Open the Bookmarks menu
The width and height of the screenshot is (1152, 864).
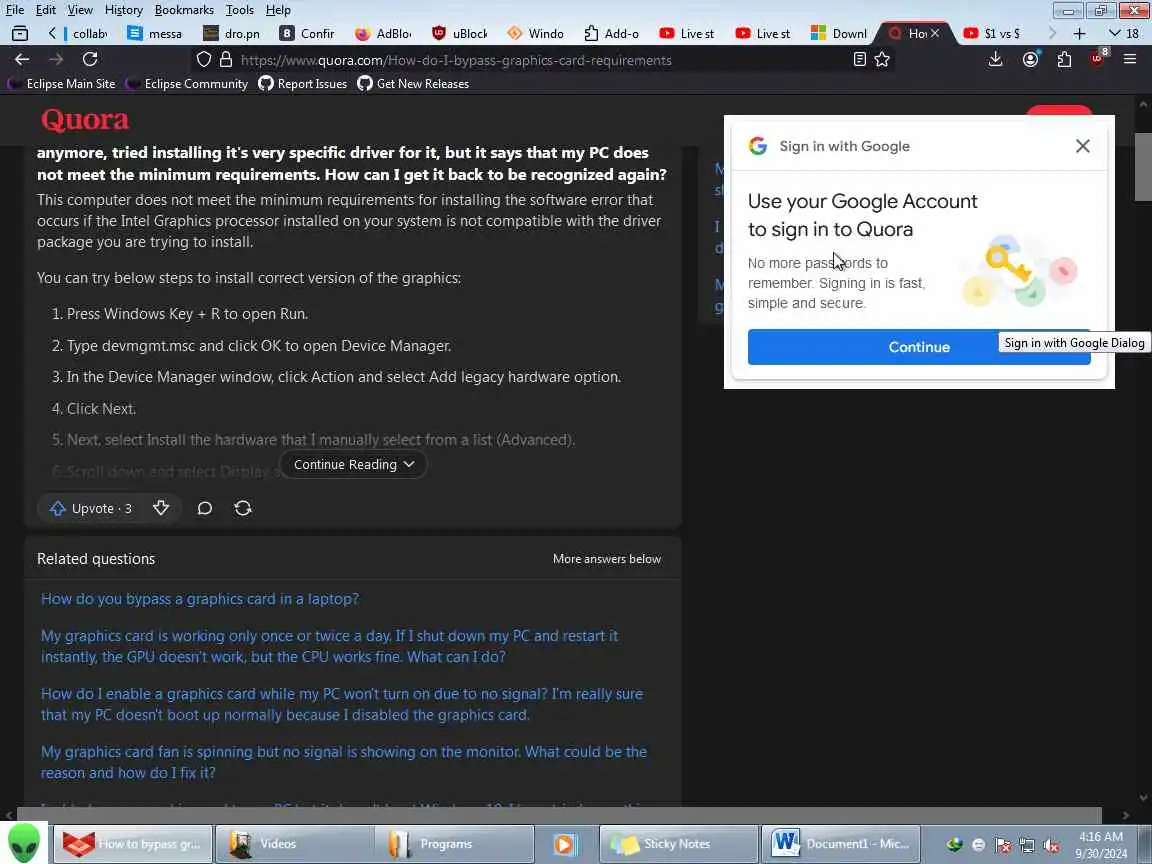[184, 10]
